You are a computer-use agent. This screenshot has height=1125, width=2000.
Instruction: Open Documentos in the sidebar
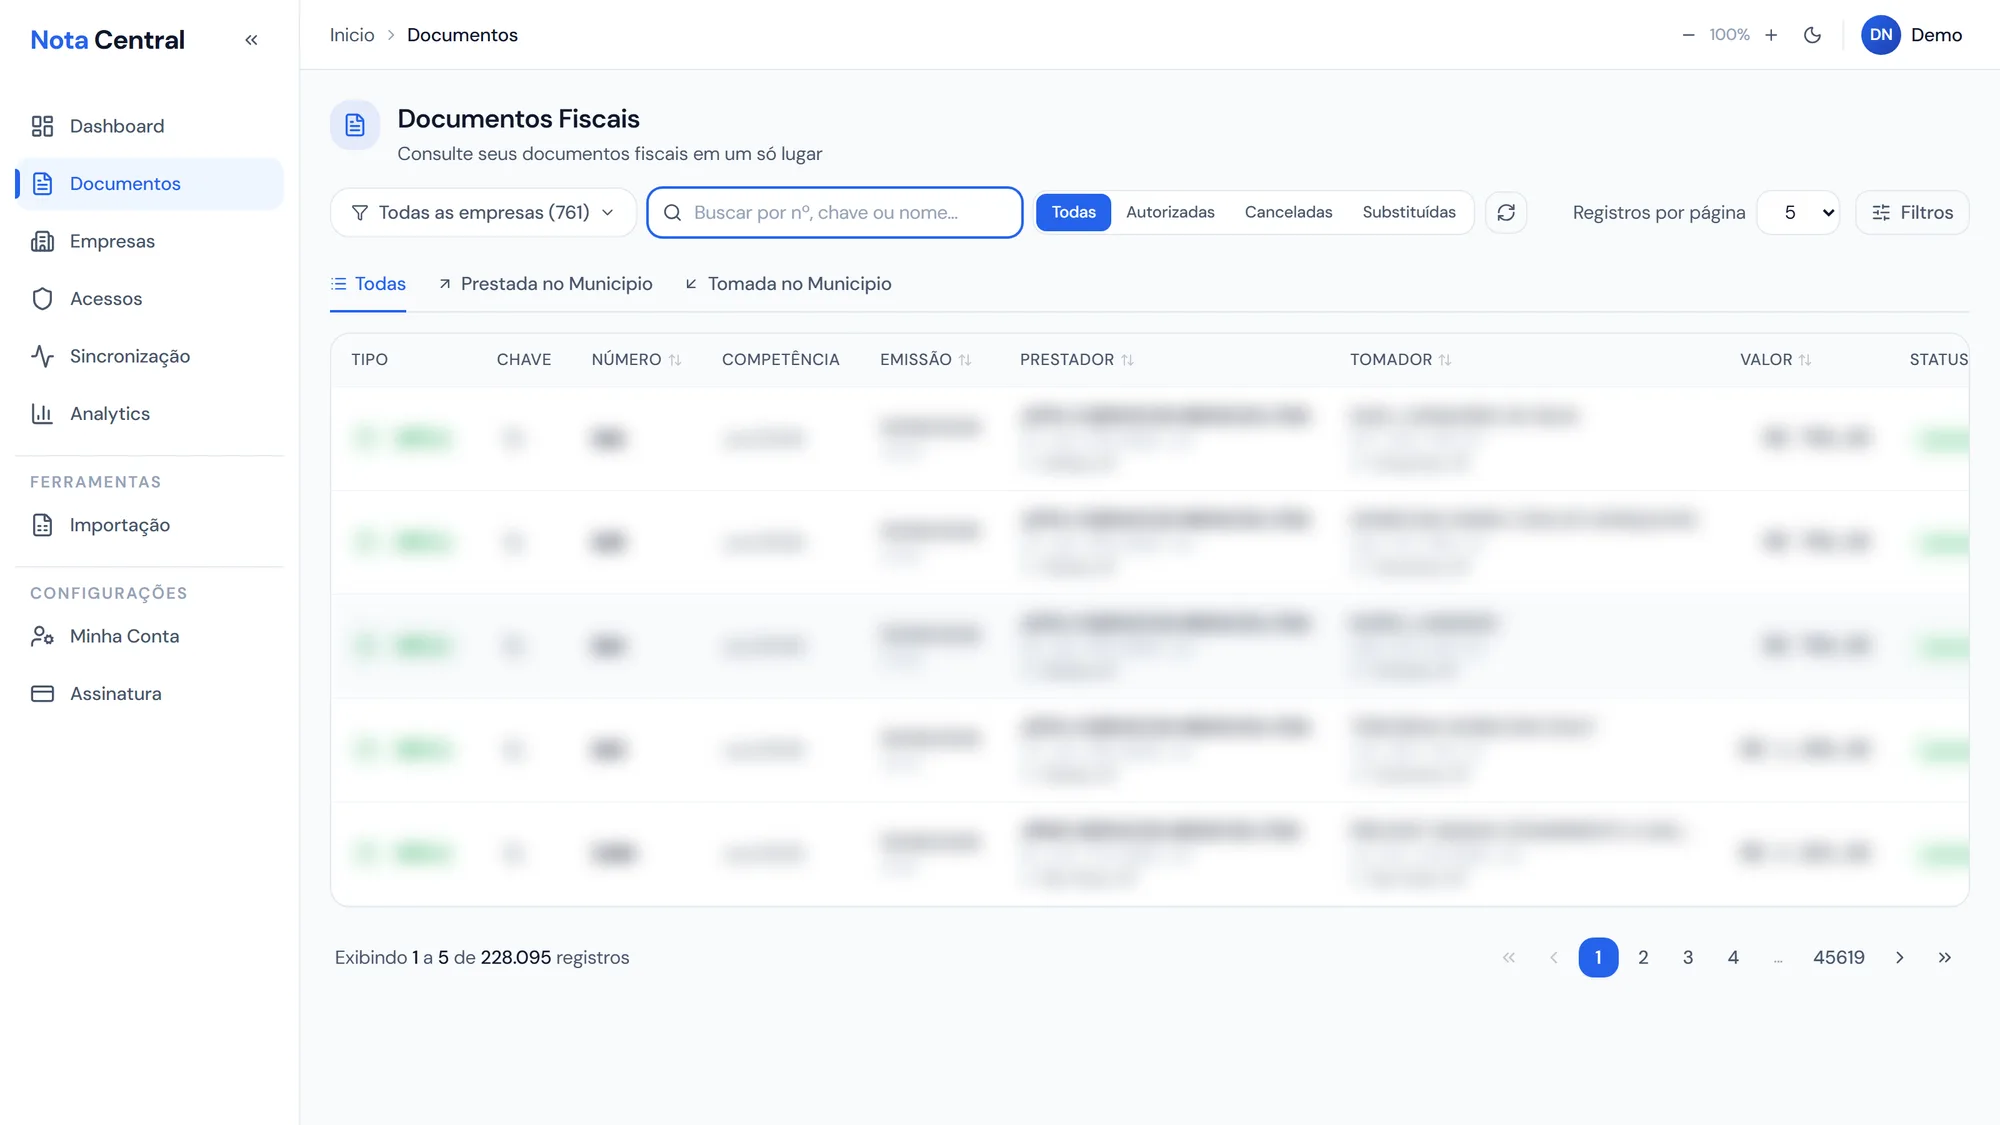(x=150, y=184)
